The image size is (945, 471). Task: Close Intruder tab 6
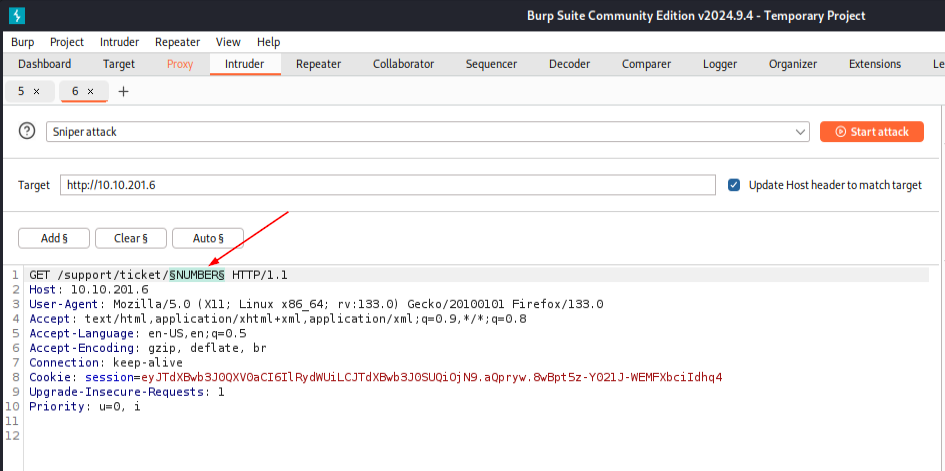pyautogui.click(x=90, y=91)
